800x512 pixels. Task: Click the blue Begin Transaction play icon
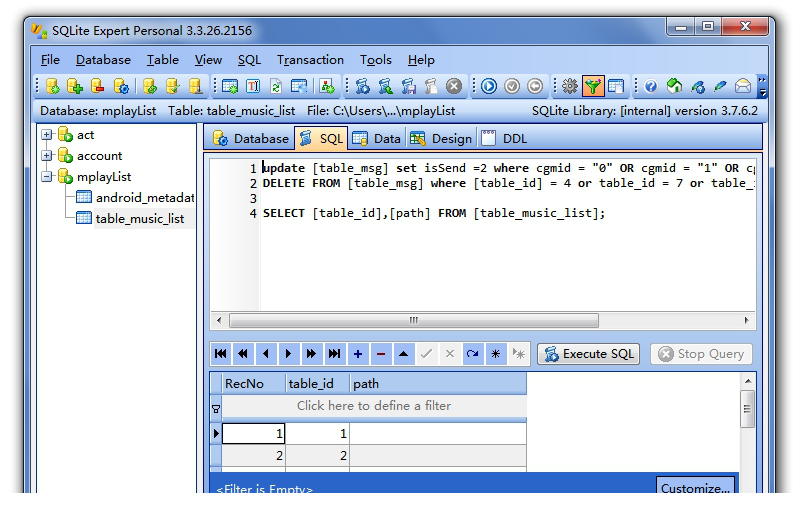489,86
